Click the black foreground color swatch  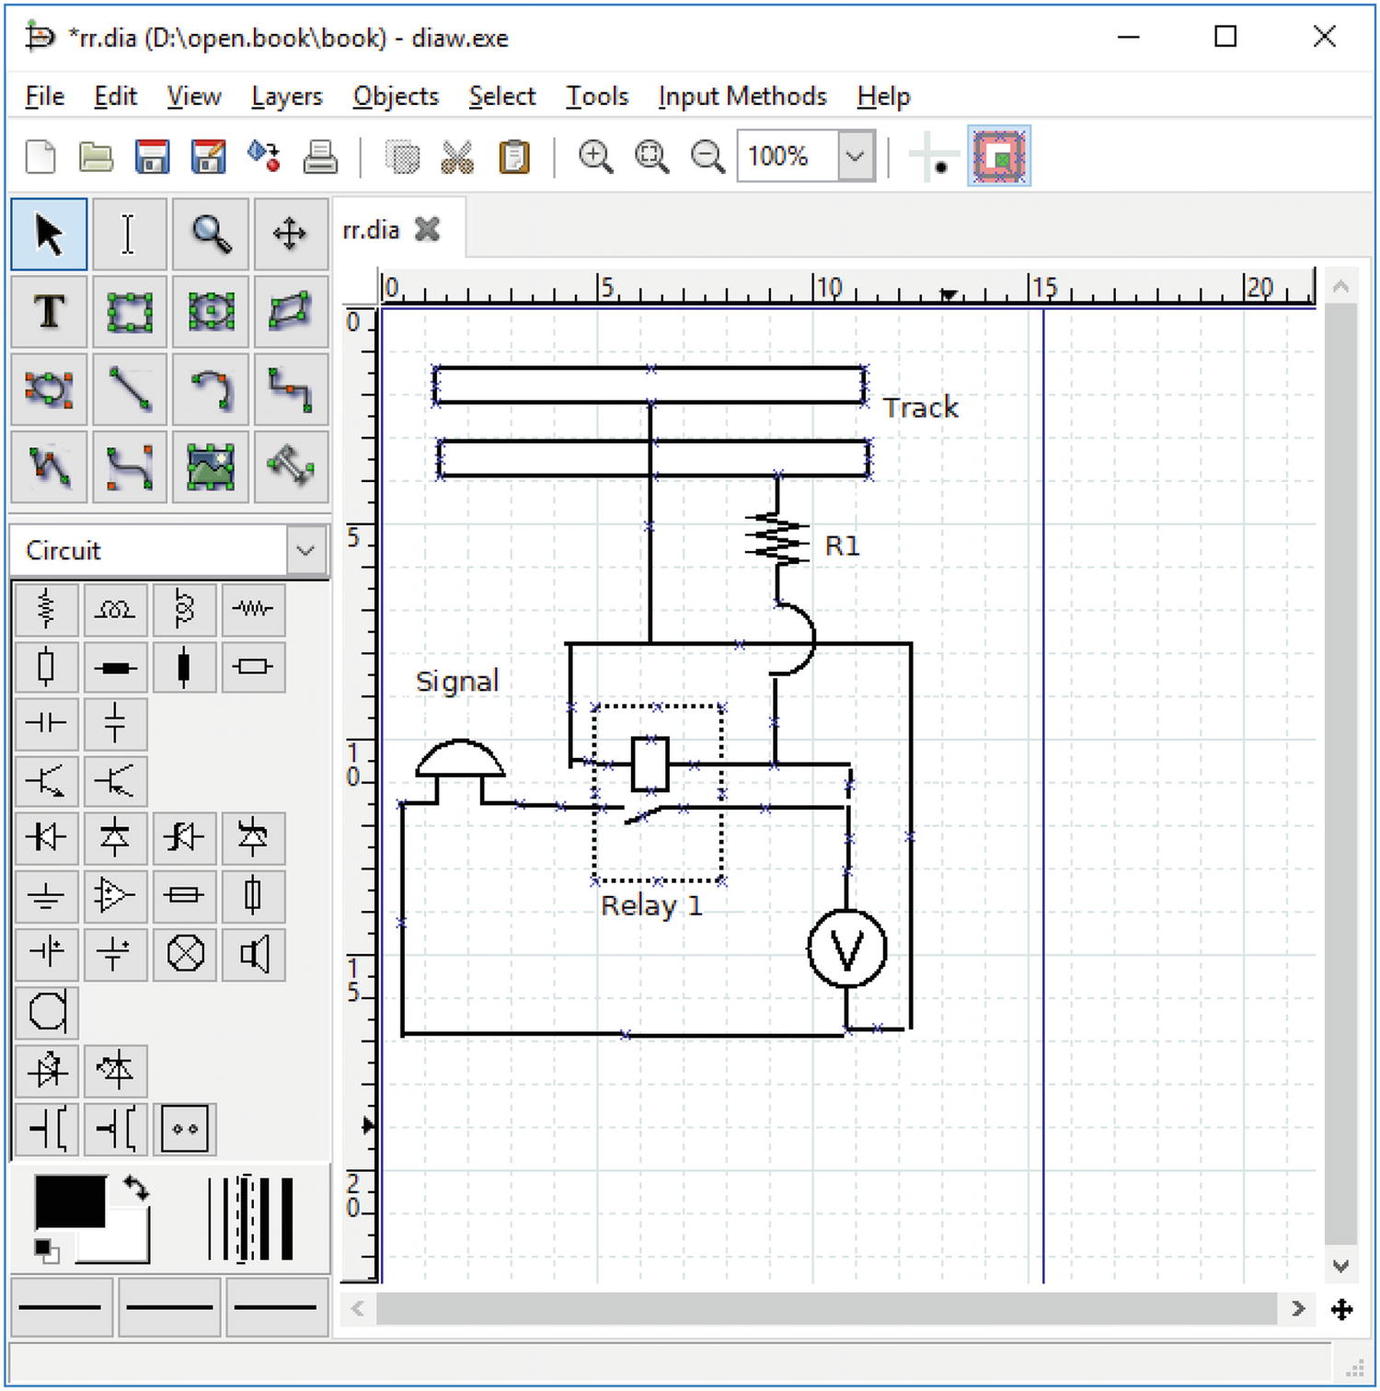click(70, 1201)
